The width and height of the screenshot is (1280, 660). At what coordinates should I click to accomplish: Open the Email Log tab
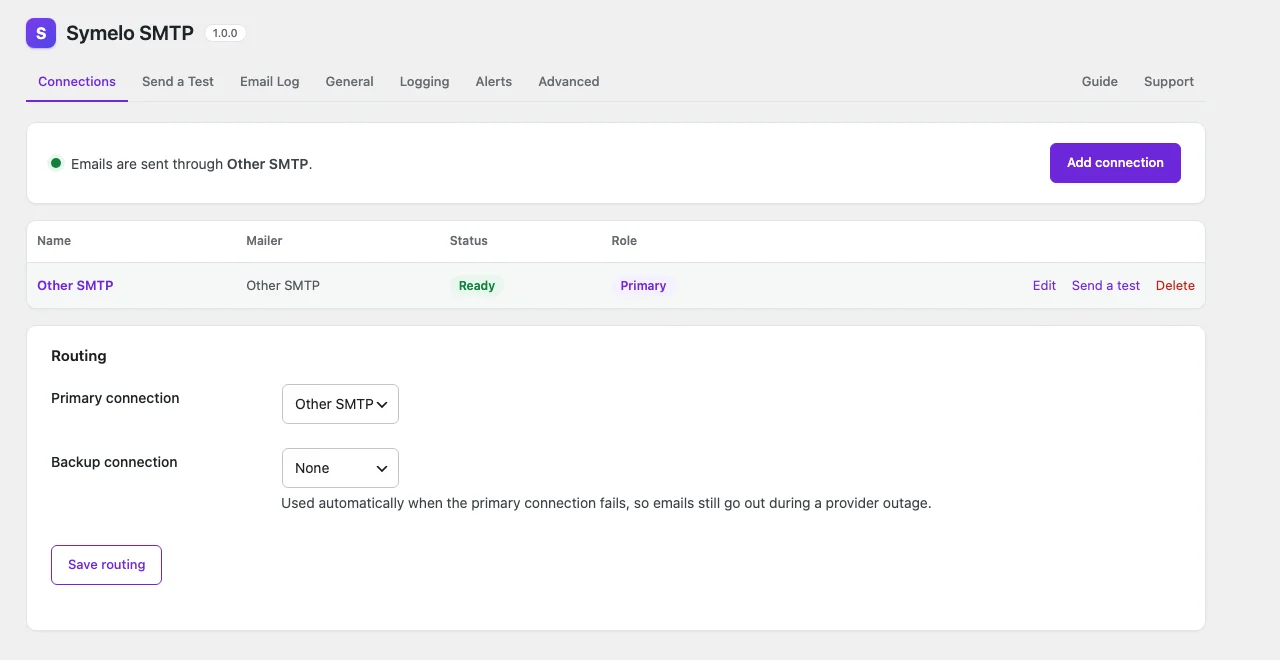click(x=270, y=82)
